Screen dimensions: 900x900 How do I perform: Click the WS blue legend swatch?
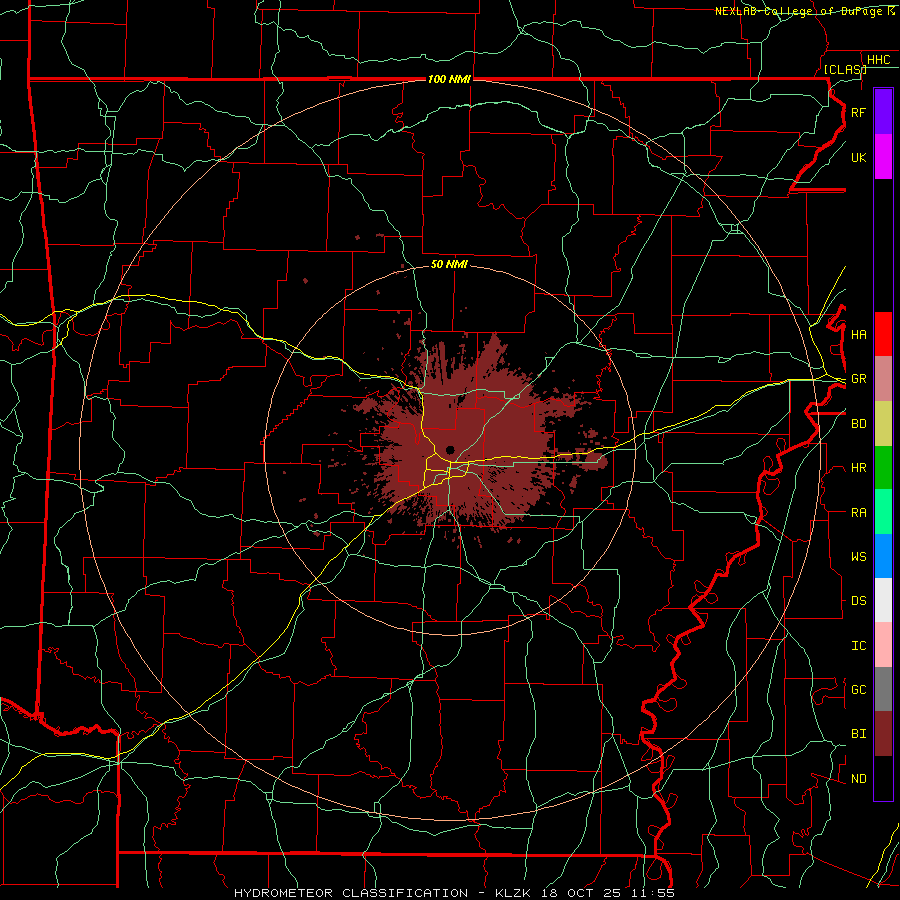(883, 556)
